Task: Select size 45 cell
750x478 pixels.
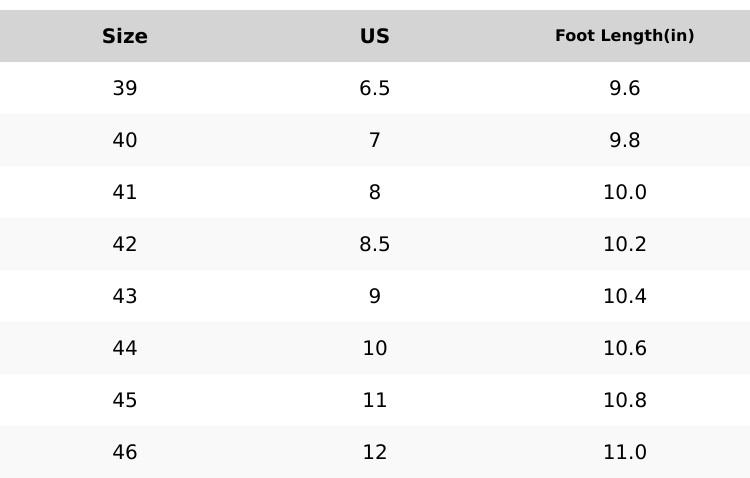Action: [x=125, y=400]
